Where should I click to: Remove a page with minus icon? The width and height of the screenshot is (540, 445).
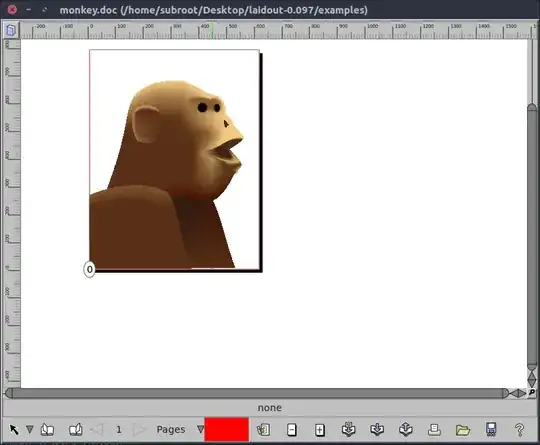tap(292, 430)
